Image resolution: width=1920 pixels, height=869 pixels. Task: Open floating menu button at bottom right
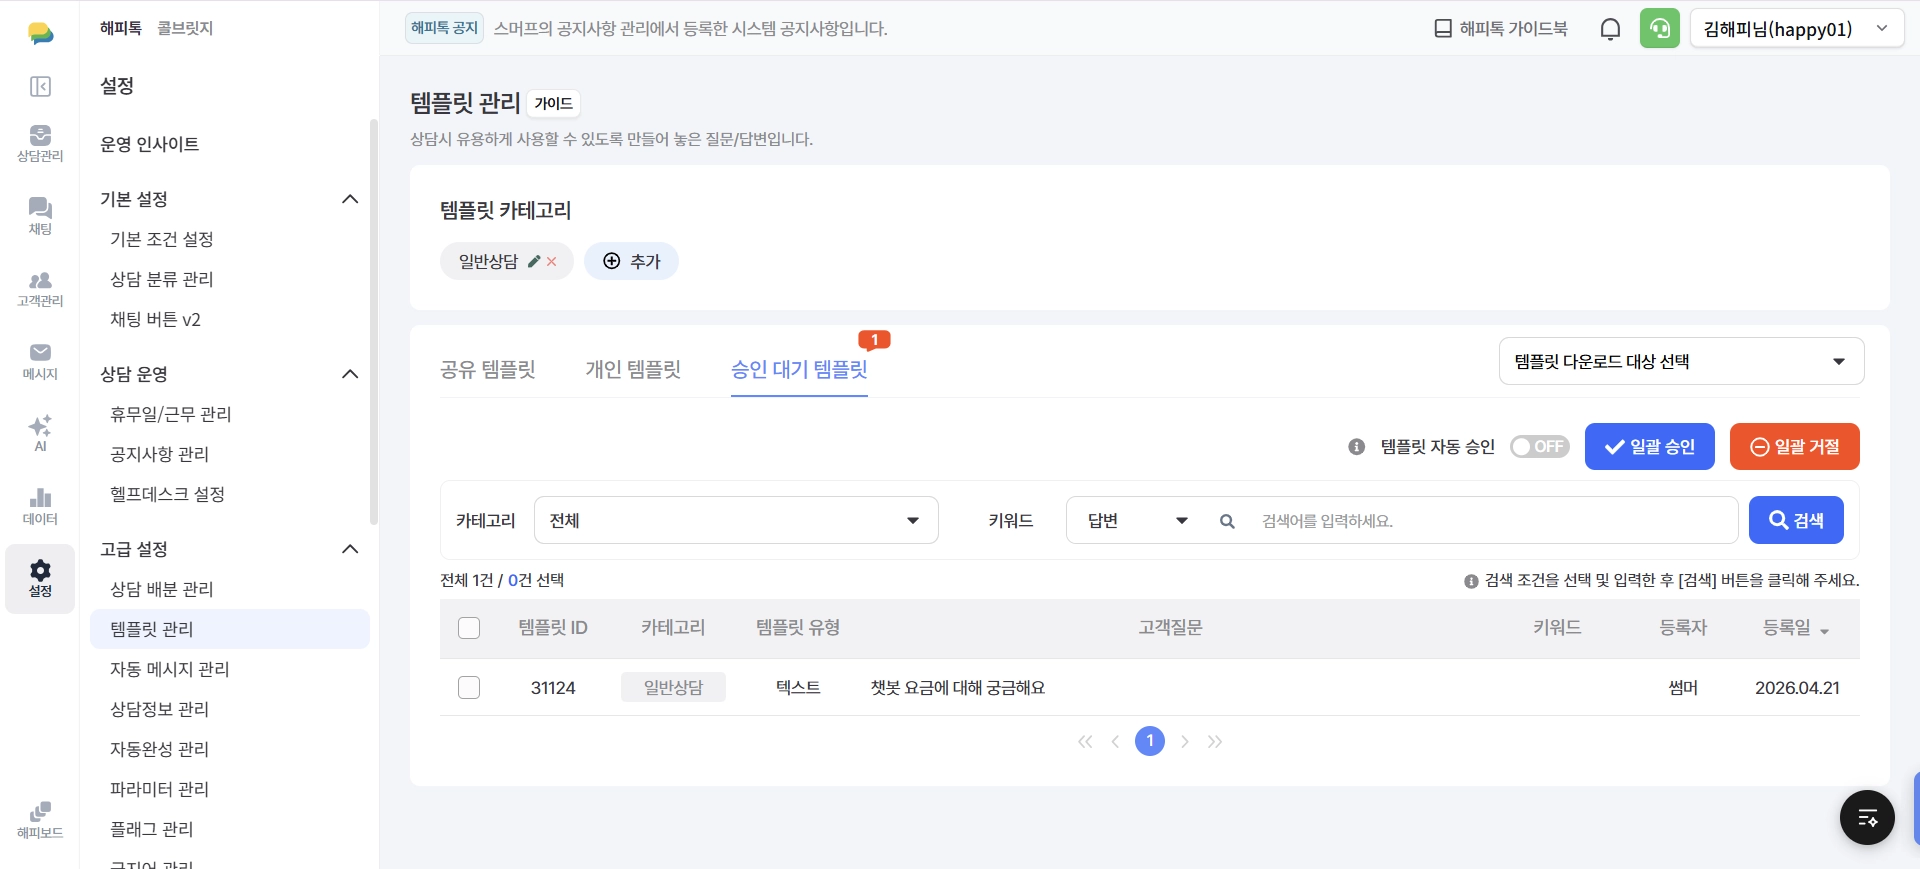(1867, 817)
